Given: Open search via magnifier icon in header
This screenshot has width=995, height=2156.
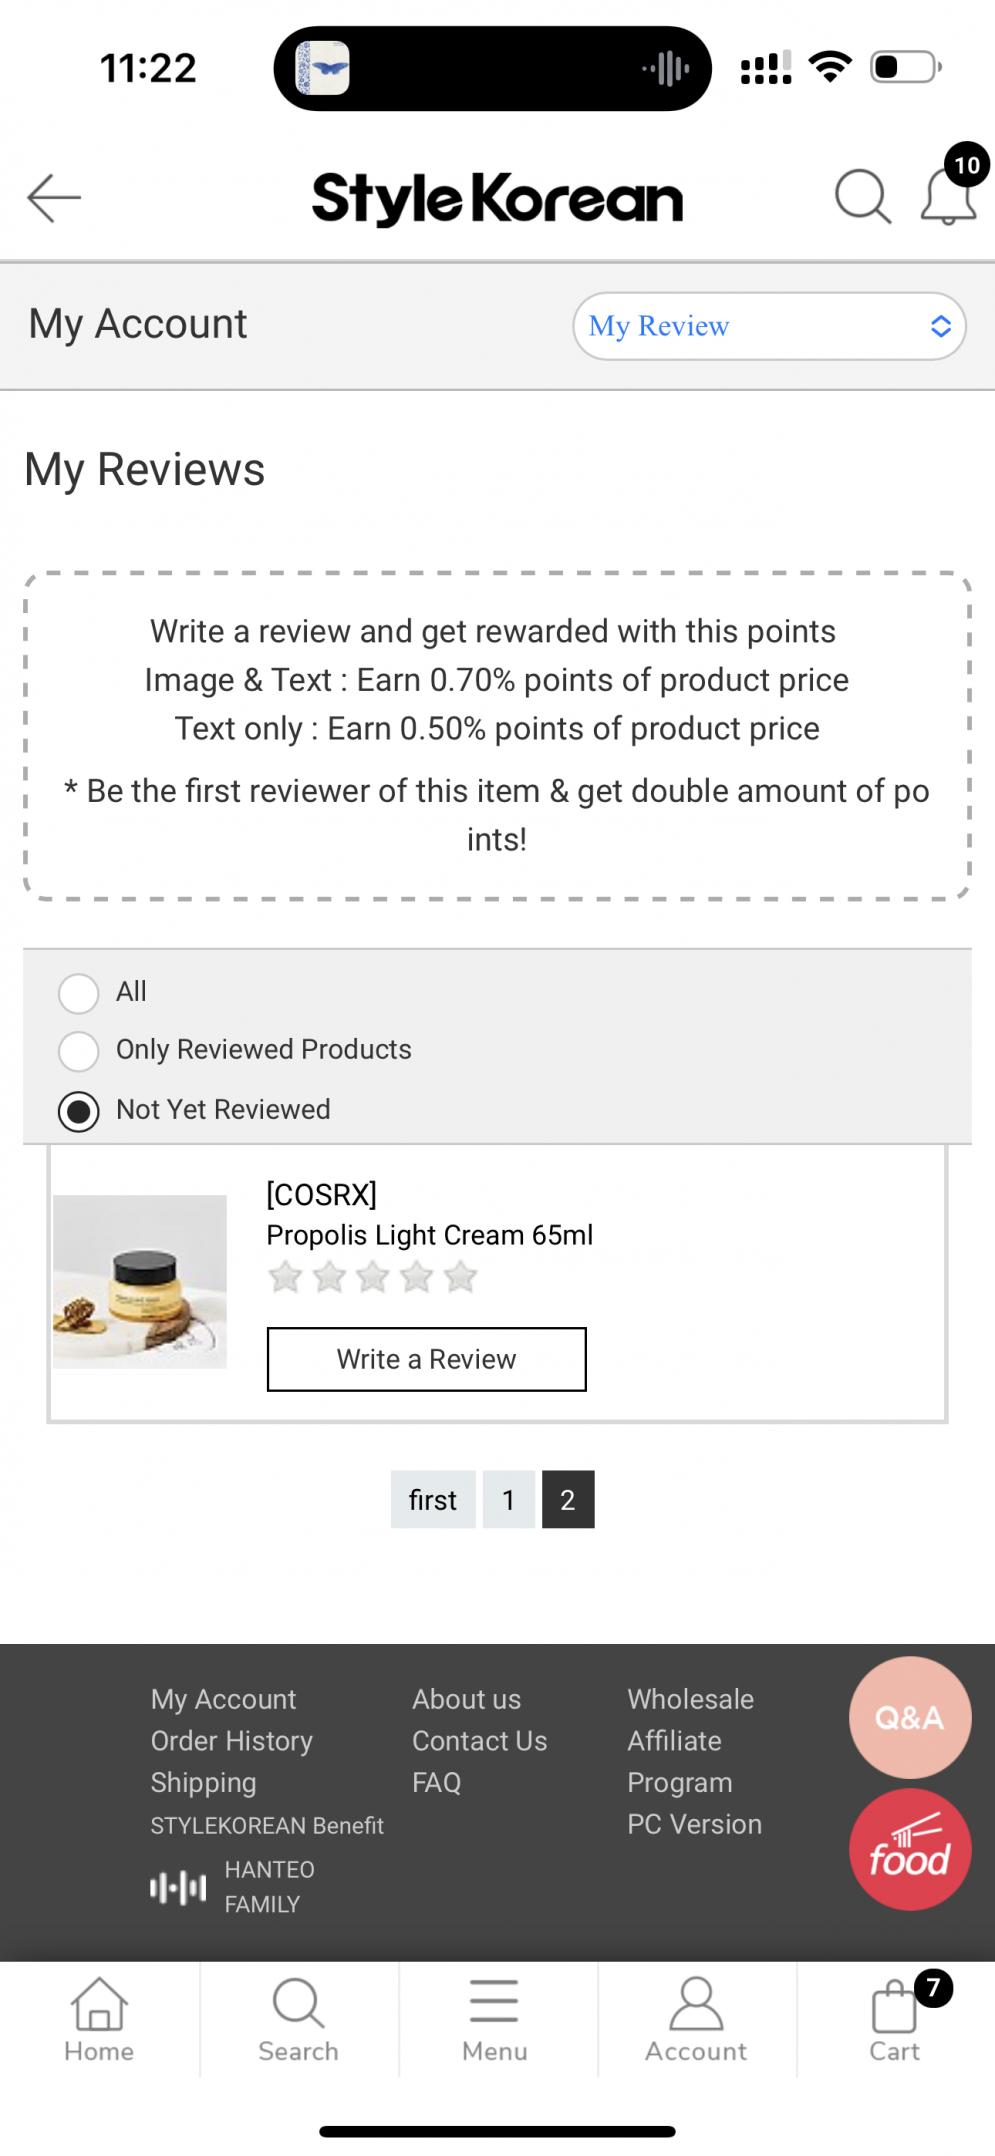Looking at the screenshot, I should pyautogui.click(x=862, y=196).
